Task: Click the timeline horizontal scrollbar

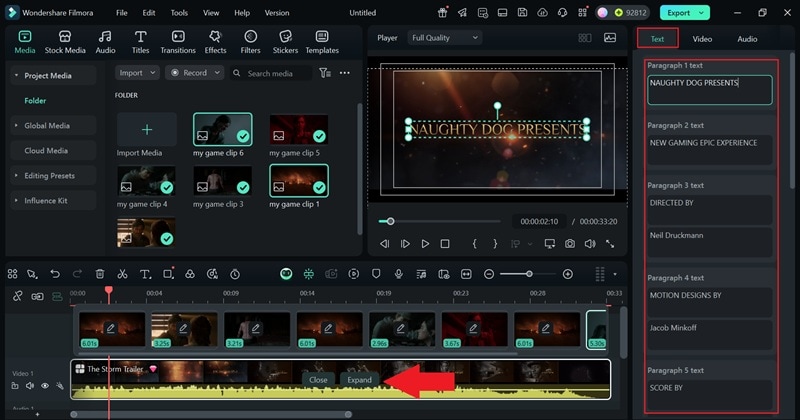Action: coord(211,414)
